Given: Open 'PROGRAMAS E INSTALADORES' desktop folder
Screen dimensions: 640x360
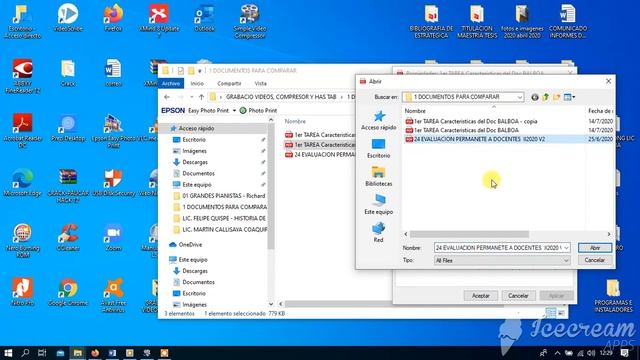Looking at the screenshot, I should point(613,296).
